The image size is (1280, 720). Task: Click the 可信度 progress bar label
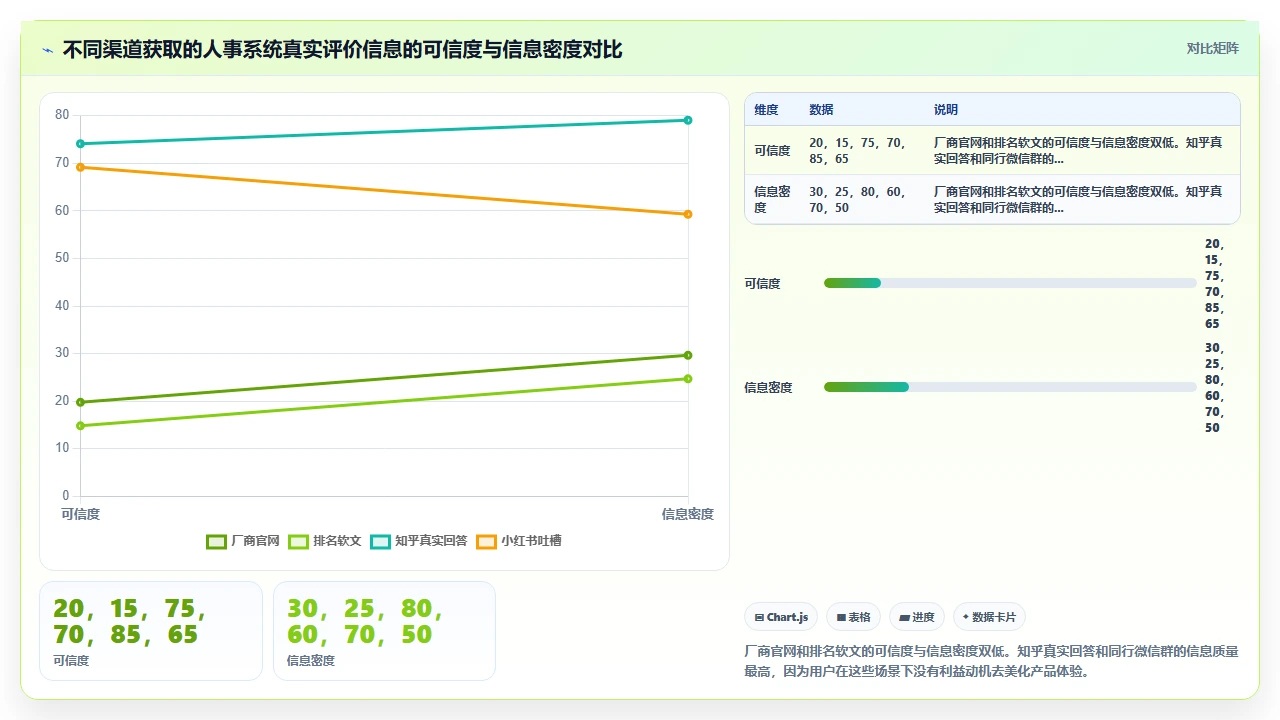coord(762,284)
